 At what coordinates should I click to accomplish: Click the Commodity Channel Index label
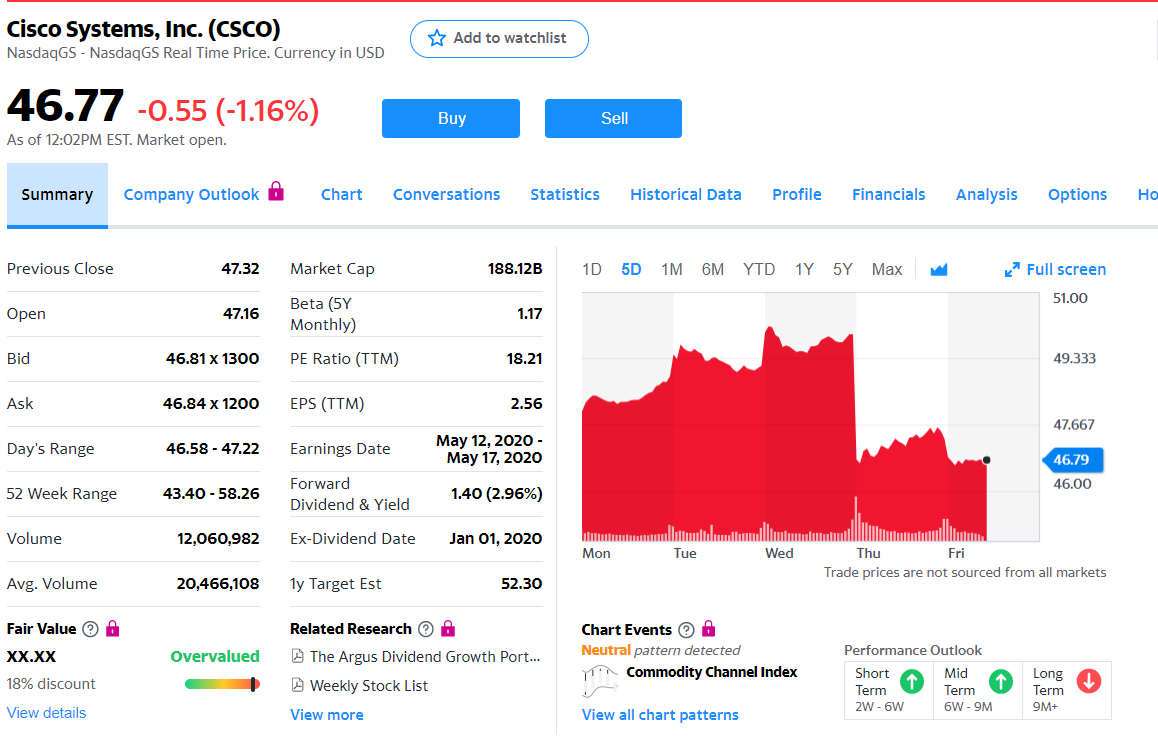[x=712, y=672]
